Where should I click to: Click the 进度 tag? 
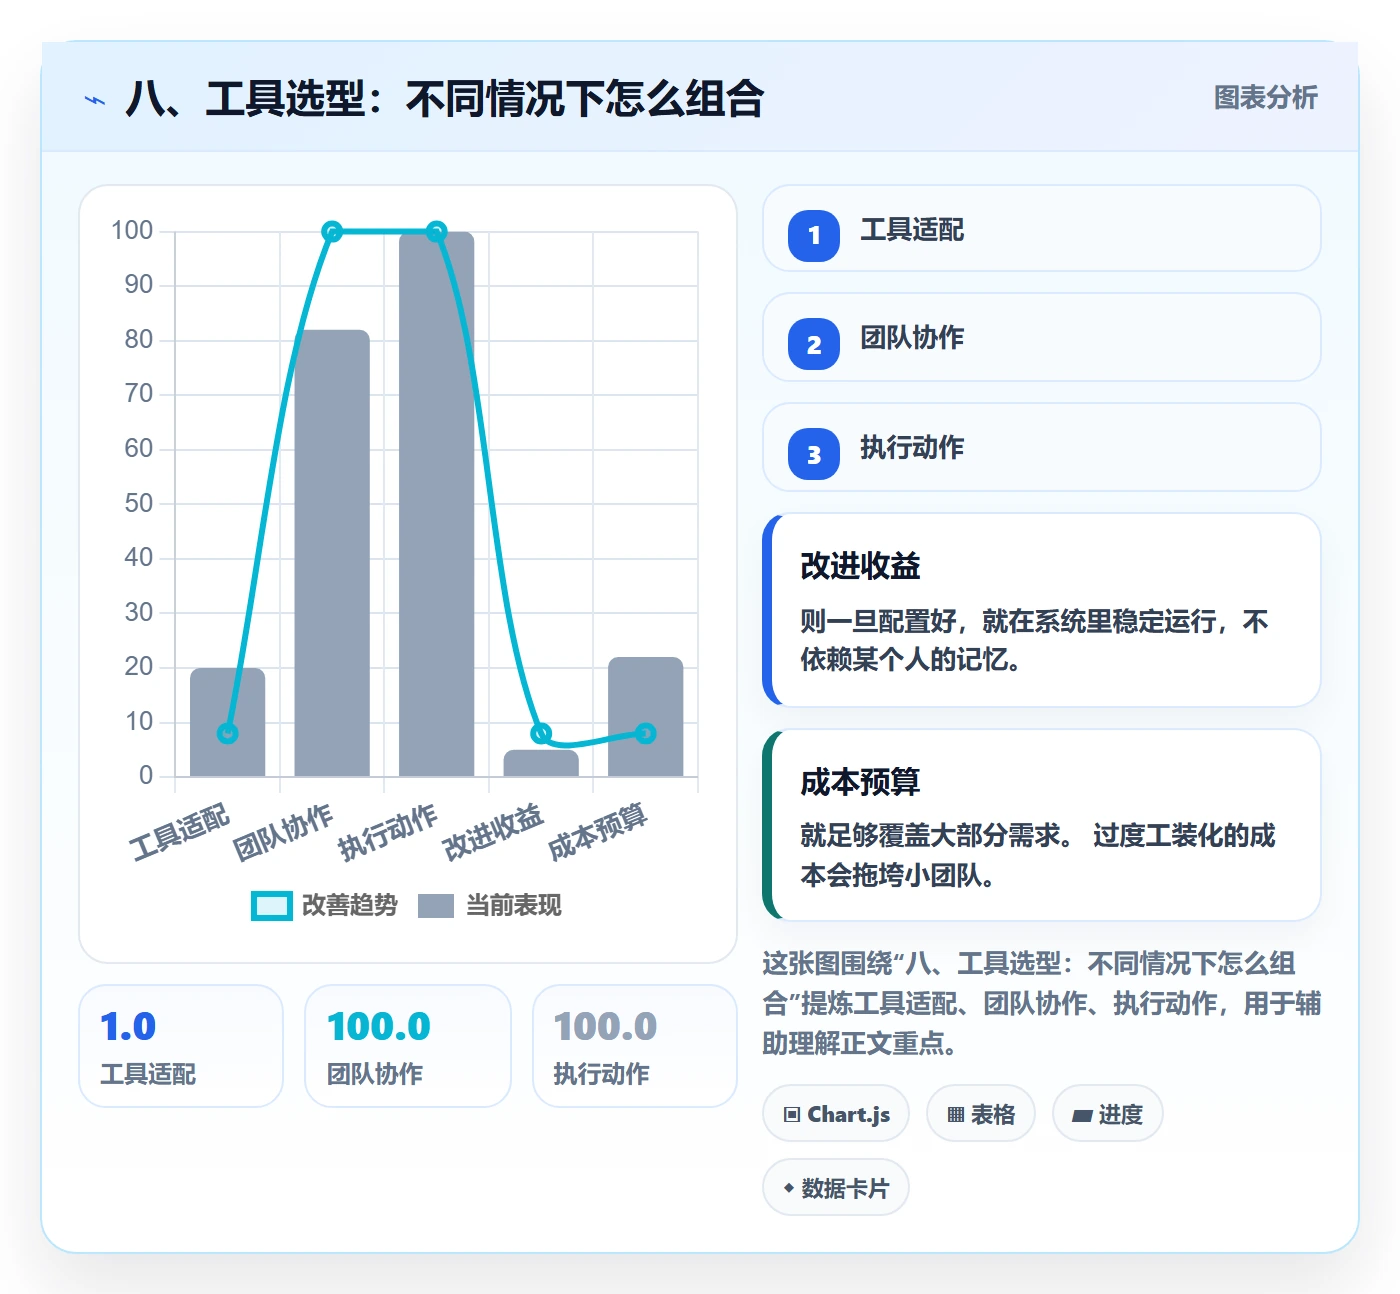pyautogui.click(x=1107, y=1113)
